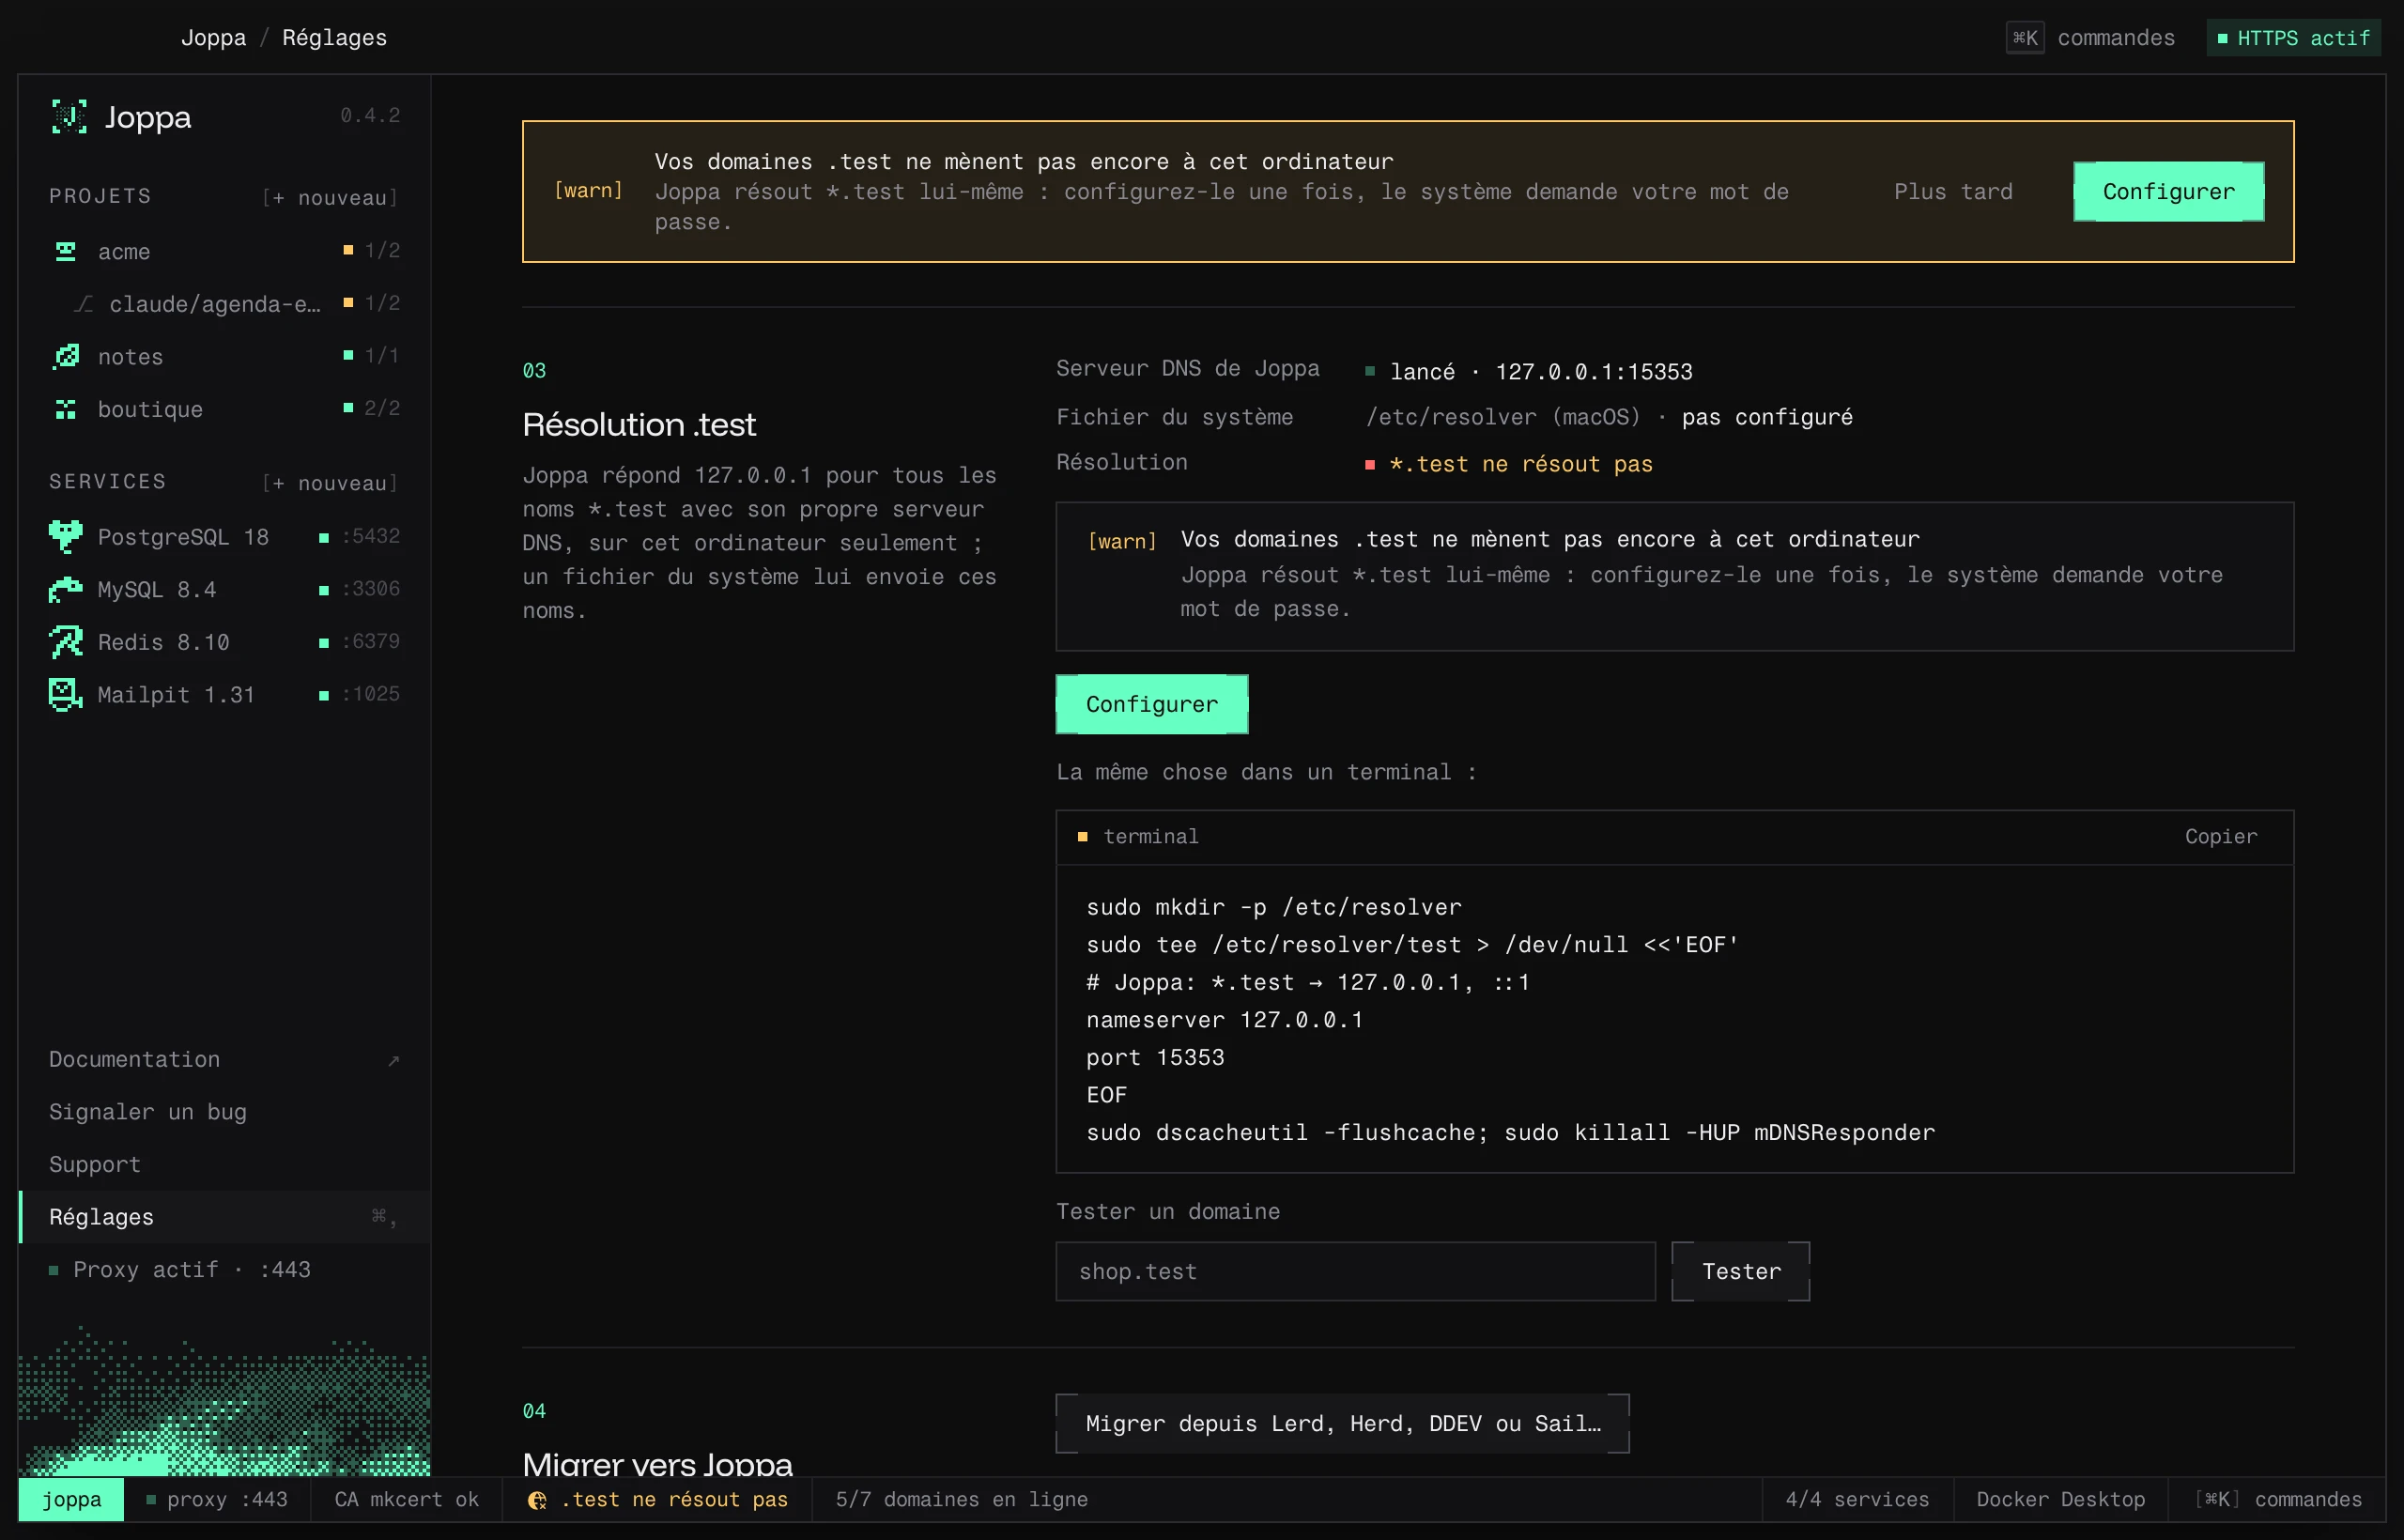The width and height of the screenshot is (2404, 1540).
Task: Click proxy :443 in status bar
Action: (217, 1499)
